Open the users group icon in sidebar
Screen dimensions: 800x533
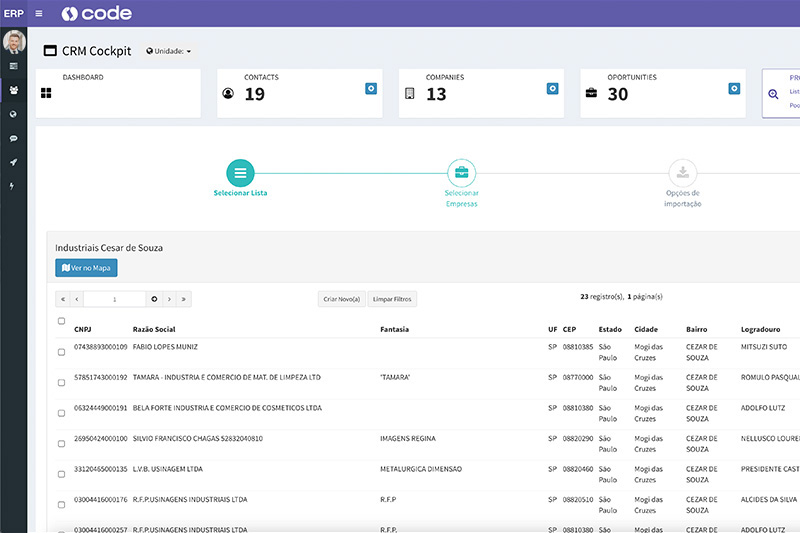pyautogui.click(x=13, y=90)
